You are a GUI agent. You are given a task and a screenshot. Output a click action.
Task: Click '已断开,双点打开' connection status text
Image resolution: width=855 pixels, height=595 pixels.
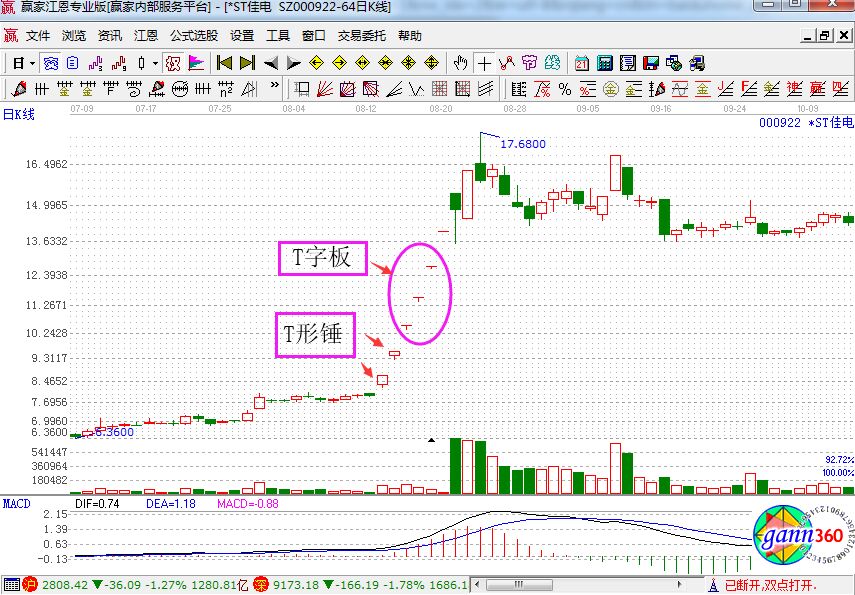tap(770, 585)
